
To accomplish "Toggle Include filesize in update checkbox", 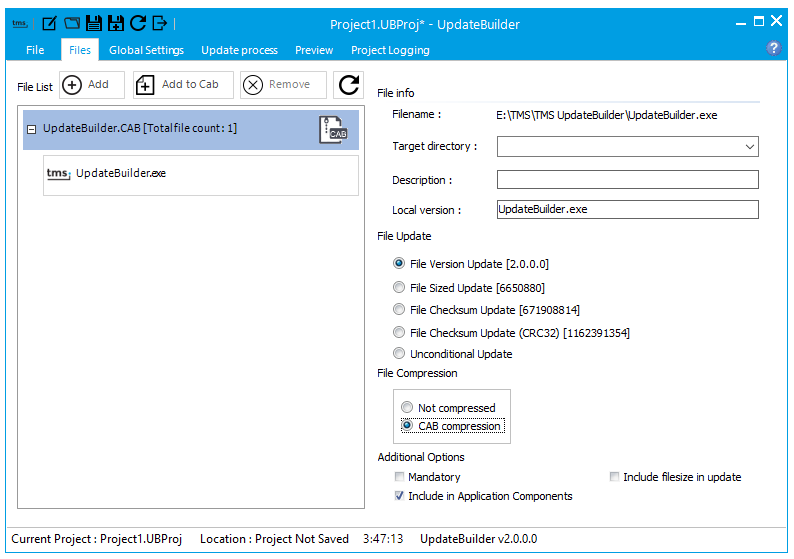I will coord(676,477).
